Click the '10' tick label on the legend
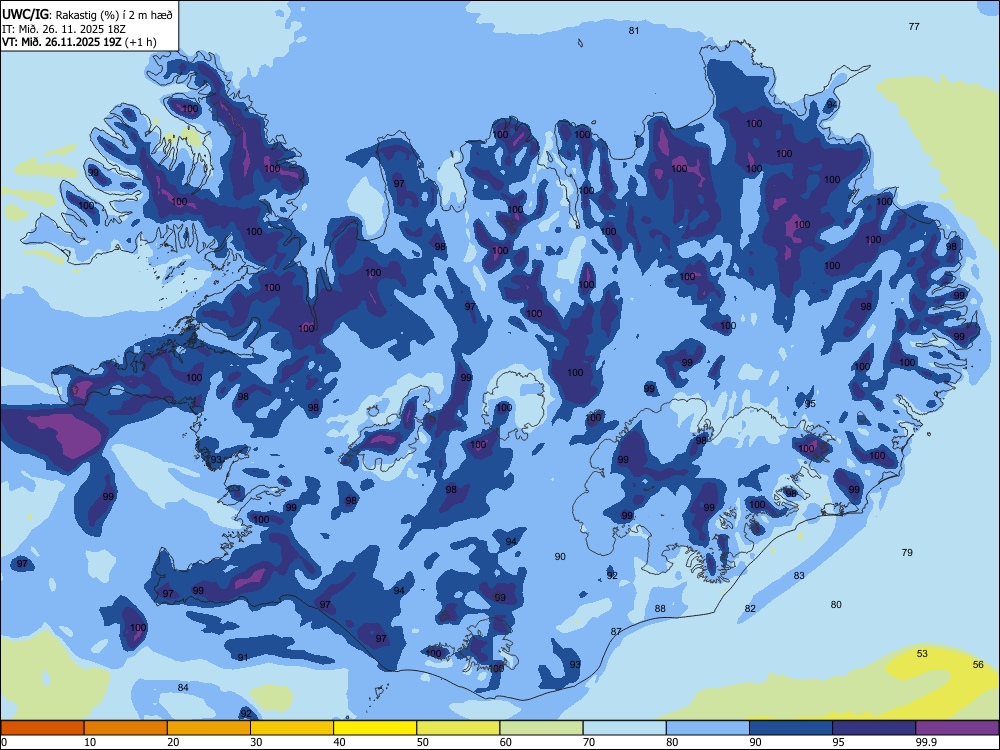This screenshot has width=1000, height=750. (x=90, y=742)
